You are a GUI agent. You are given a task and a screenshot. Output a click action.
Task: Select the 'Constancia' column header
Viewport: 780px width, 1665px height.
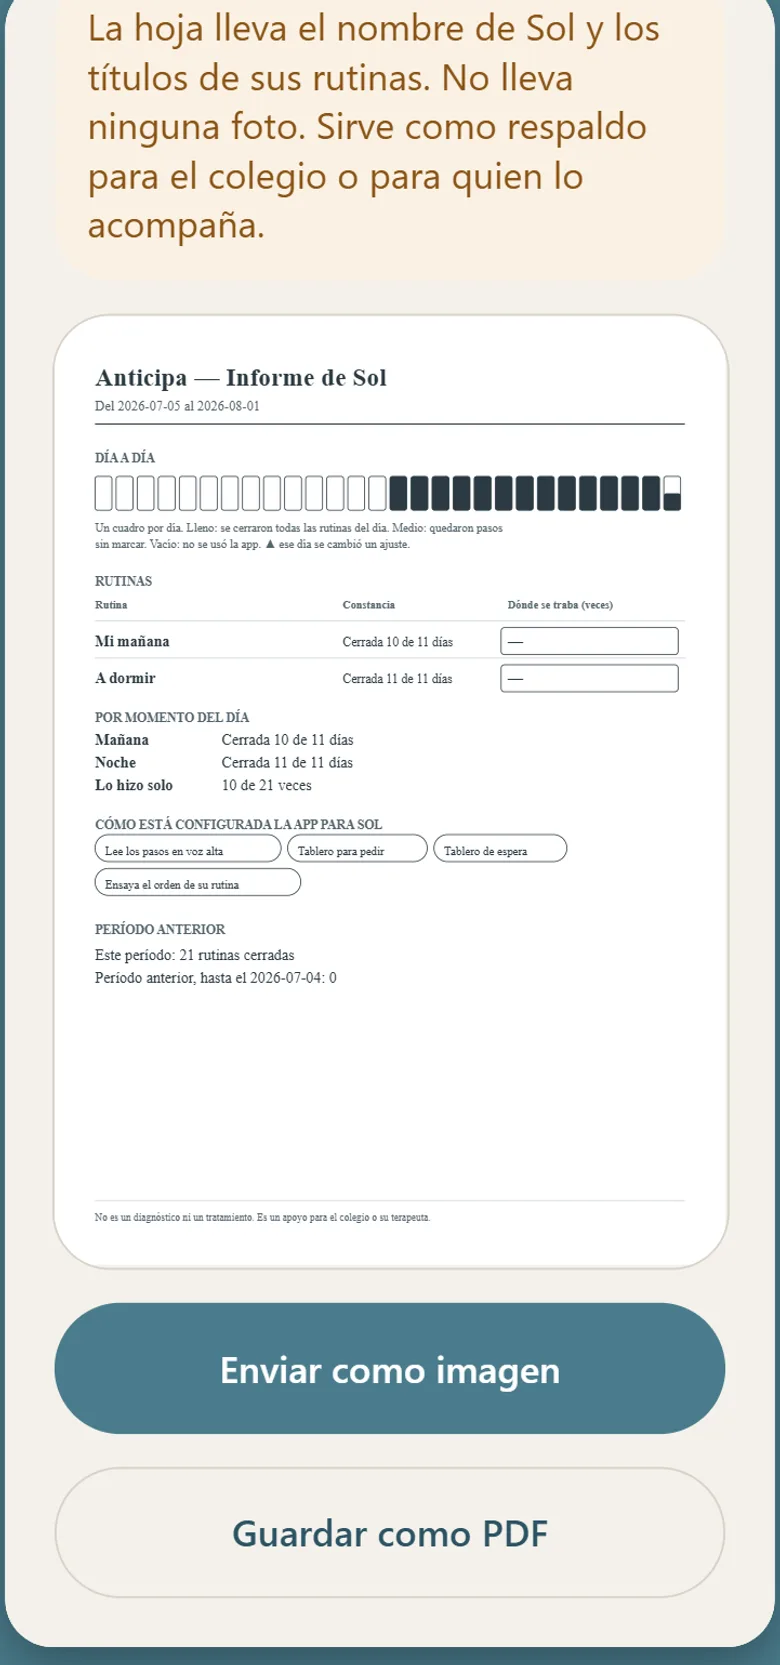click(x=369, y=605)
